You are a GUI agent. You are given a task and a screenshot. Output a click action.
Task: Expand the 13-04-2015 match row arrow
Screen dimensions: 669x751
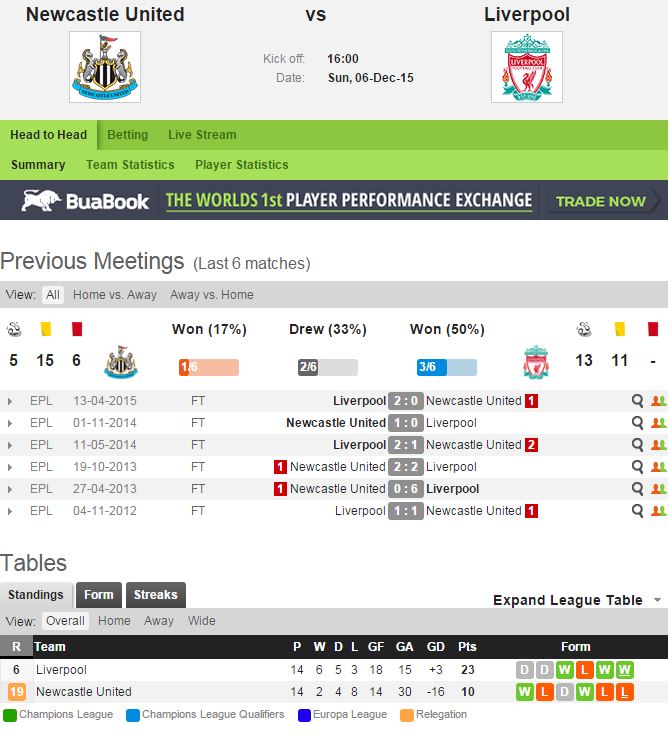pyautogui.click(x=10, y=401)
